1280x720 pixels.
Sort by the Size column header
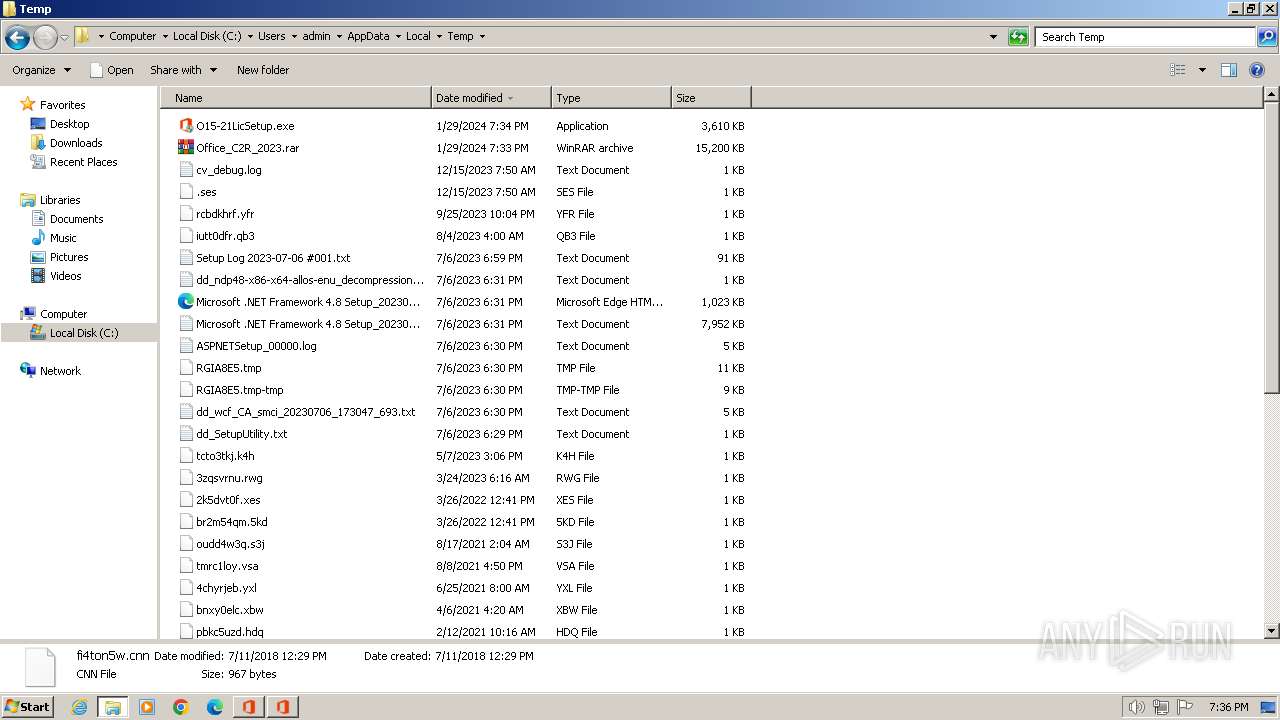click(711, 98)
